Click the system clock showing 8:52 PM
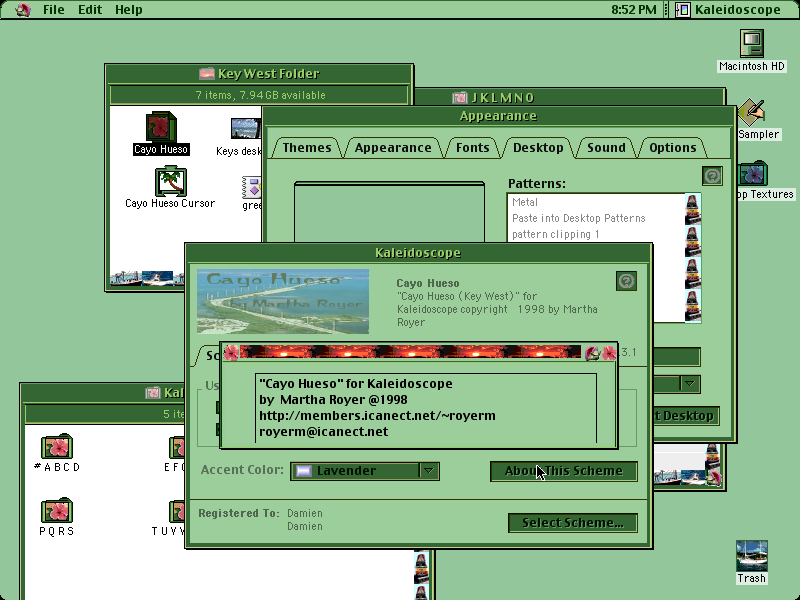 (x=634, y=10)
